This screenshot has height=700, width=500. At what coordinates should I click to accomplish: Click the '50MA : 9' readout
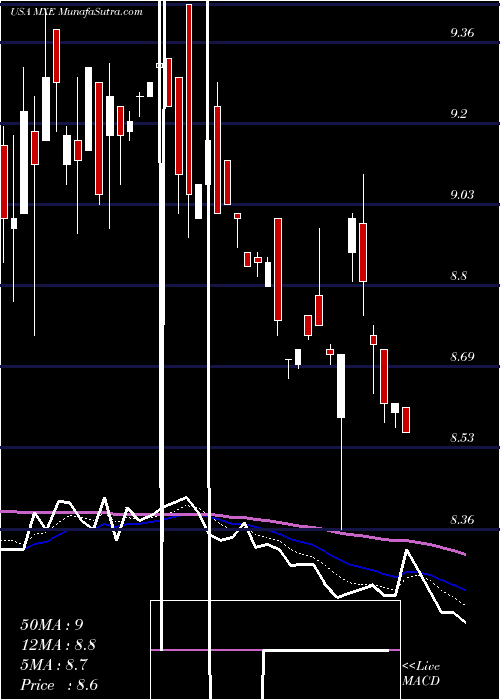(x=52, y=625)
